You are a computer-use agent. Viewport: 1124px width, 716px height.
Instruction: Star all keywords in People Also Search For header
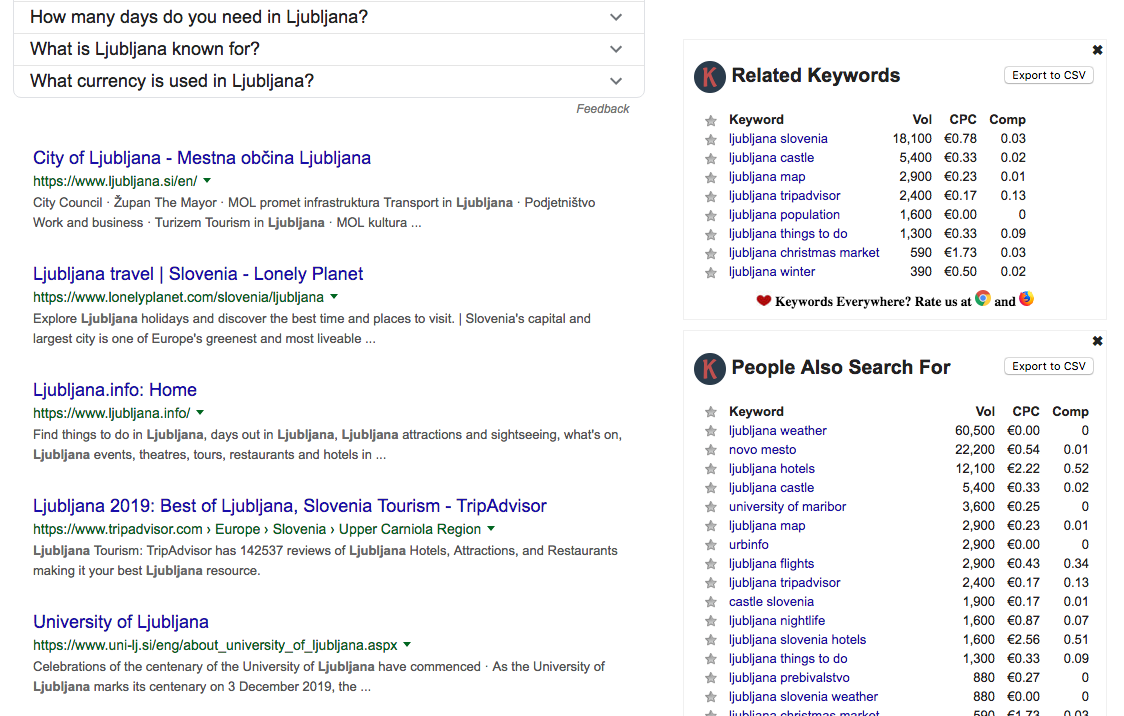(710, 412)
